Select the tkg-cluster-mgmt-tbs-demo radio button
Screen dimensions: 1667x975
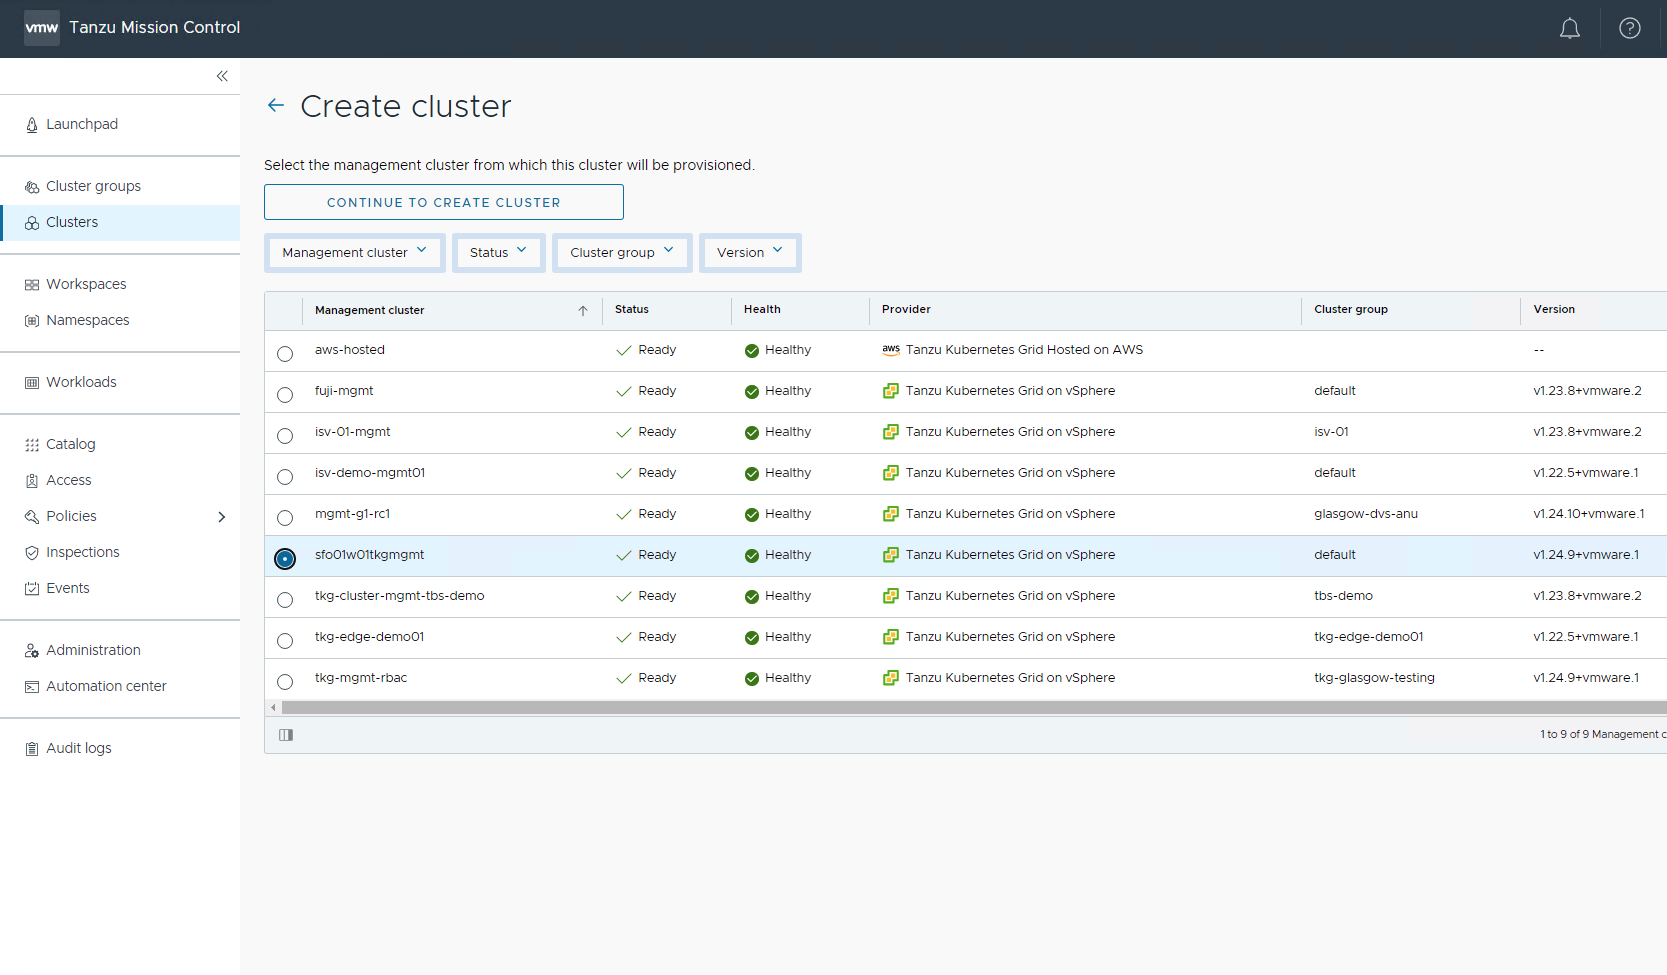click(x=285, y=600)
